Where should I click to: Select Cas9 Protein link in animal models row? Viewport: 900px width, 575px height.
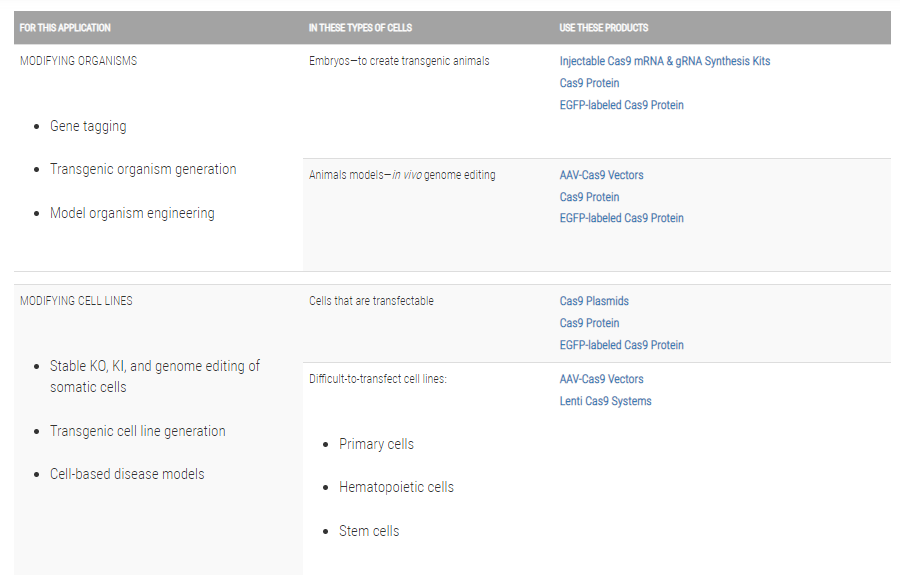589,197
